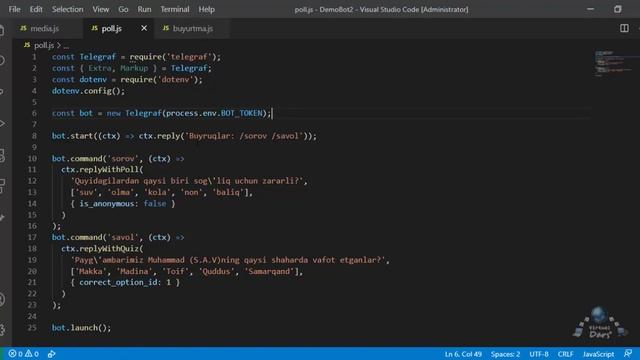Click ctx.replyWithQuiz on line 18
640x360 pixels.
coord(100,249)
